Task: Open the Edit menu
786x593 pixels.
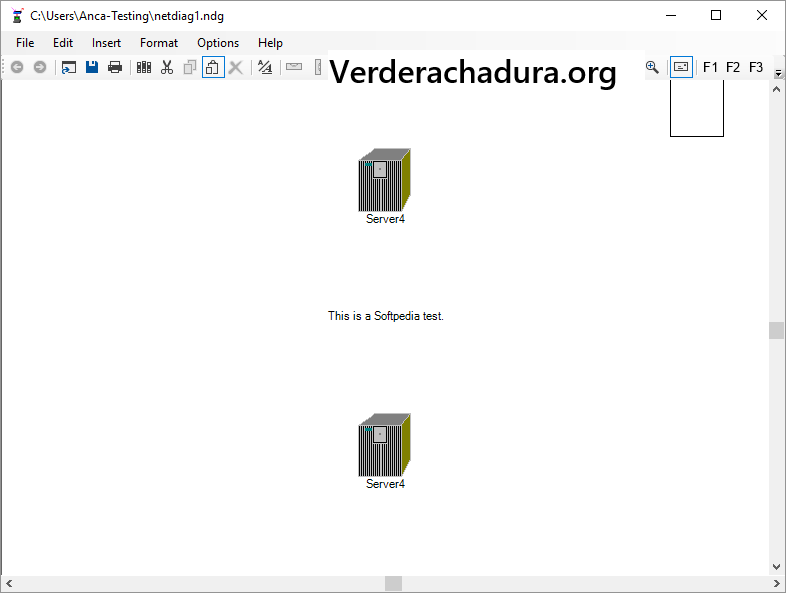Action: 63,43
